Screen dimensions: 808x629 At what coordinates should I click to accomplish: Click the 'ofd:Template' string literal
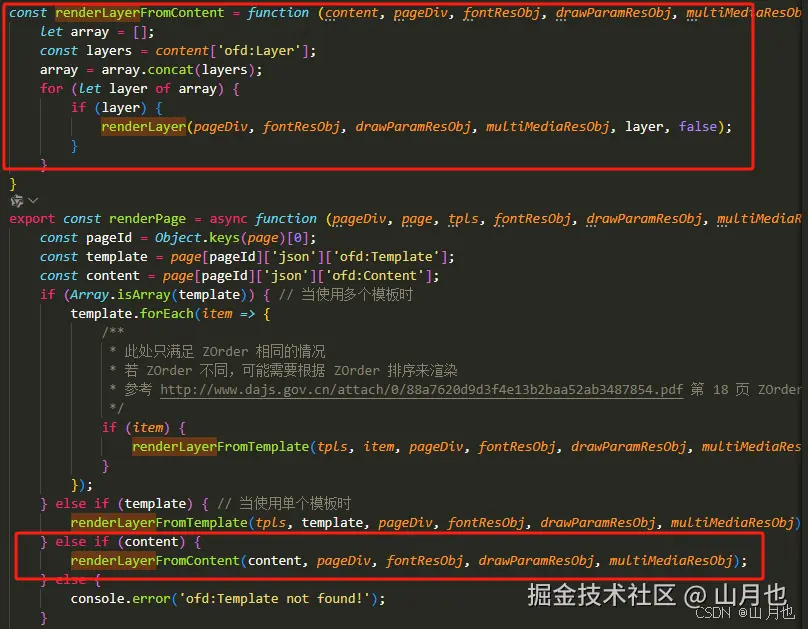click(x=386, y=257)
